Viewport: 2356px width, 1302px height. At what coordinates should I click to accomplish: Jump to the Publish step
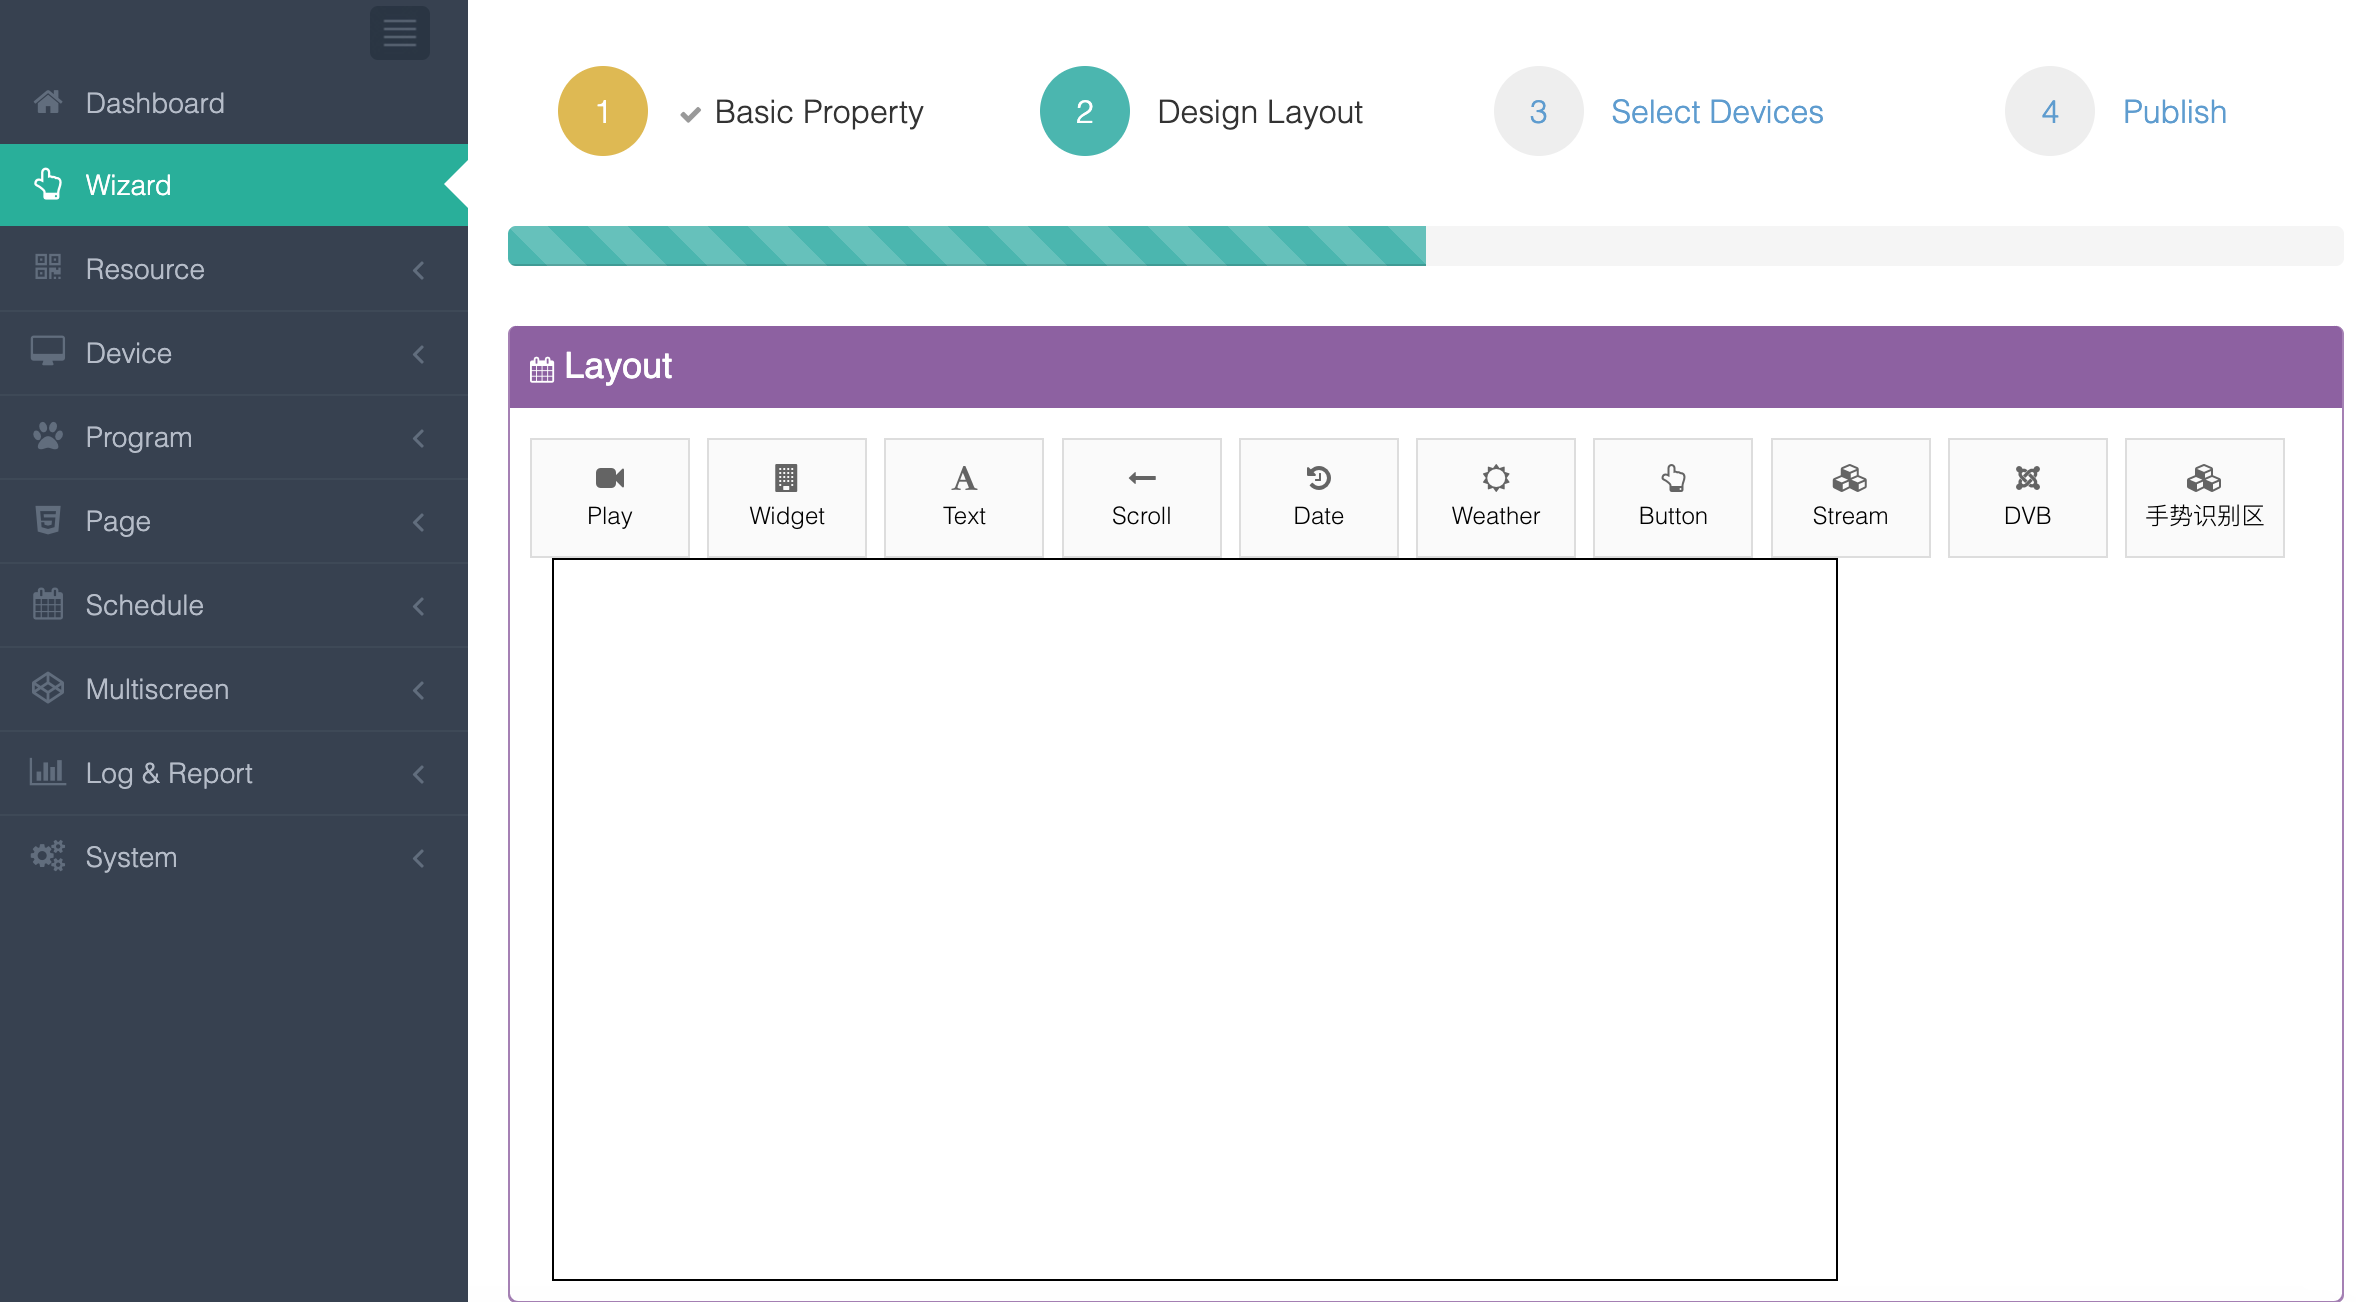pyautogui.click(x=2173, y=111)
